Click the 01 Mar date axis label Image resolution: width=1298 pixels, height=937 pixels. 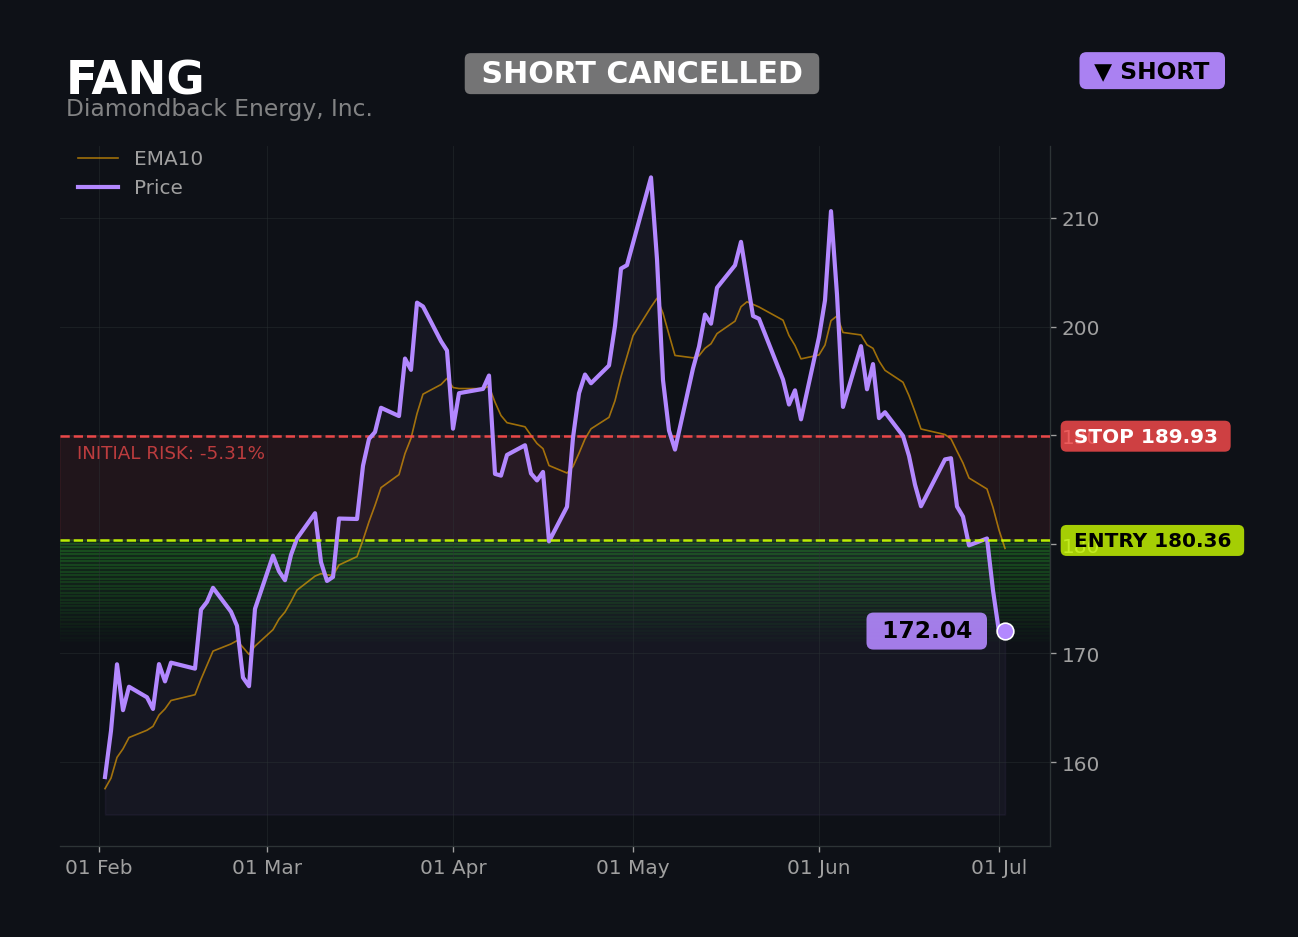pos(267,868)
